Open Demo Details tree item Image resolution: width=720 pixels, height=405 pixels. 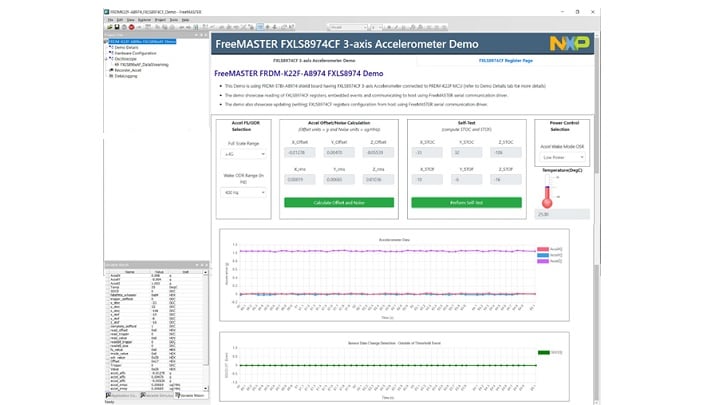point(127,47)
